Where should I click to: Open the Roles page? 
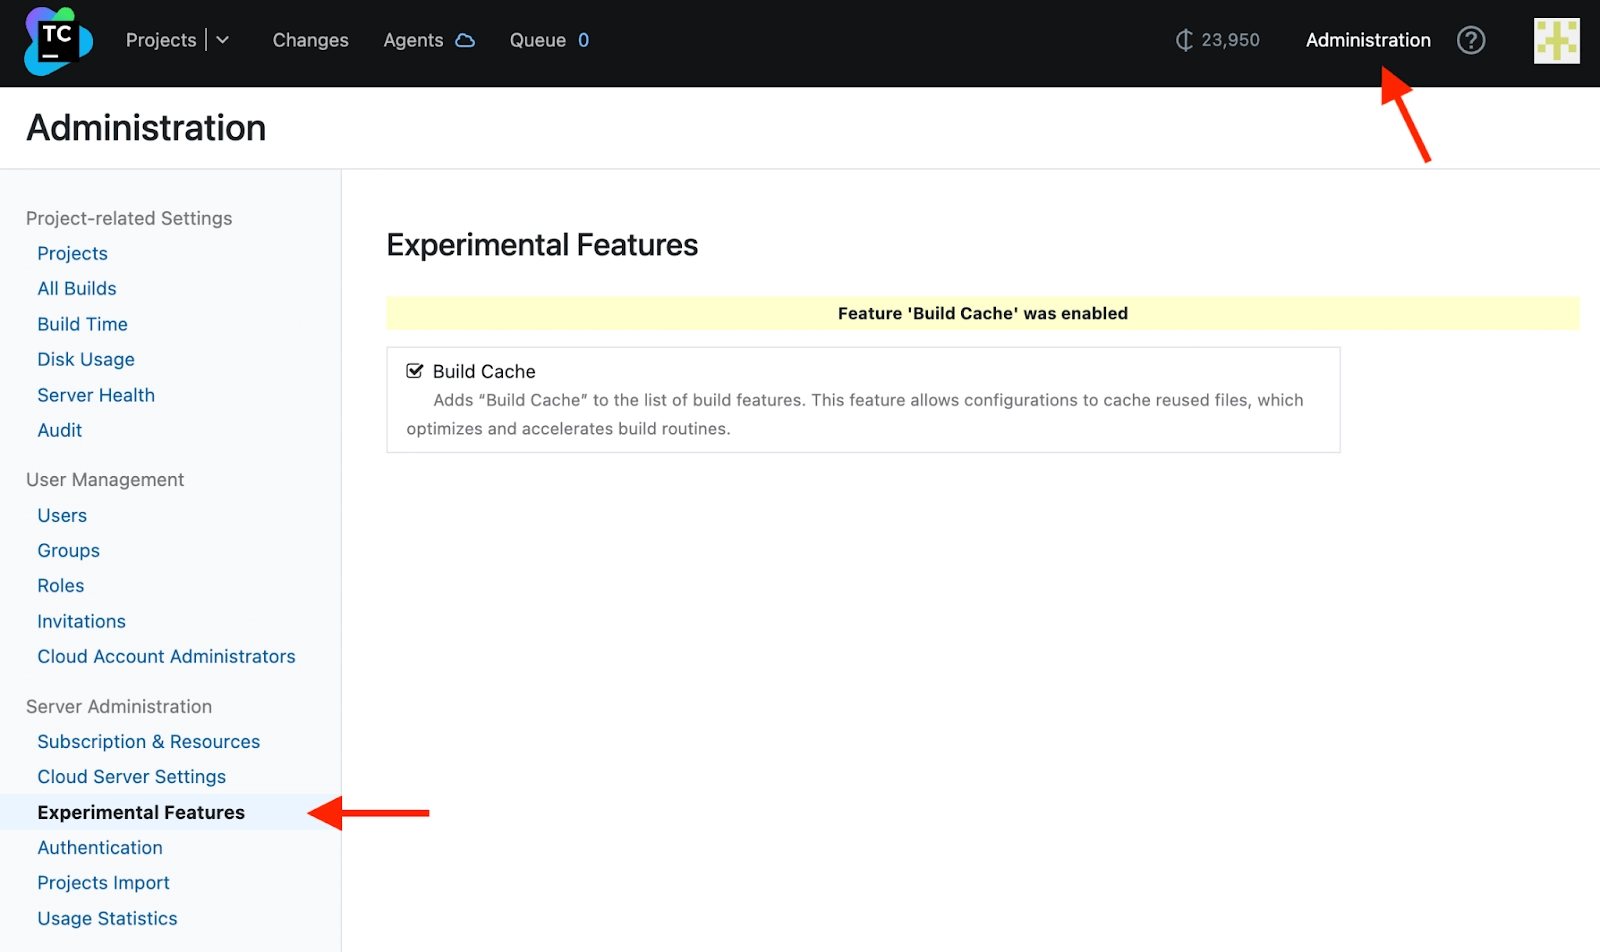coord(61,585)
